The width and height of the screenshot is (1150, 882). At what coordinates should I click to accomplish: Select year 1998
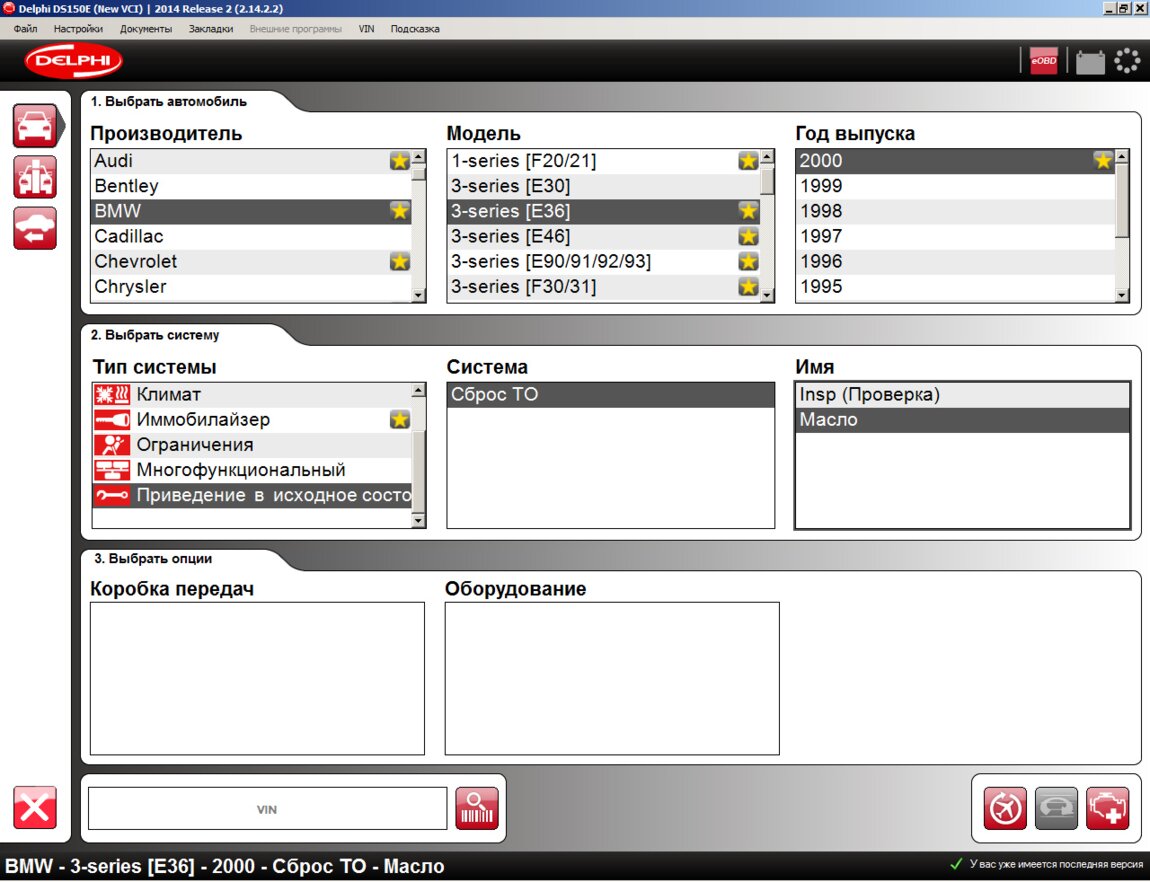(956, 211)
